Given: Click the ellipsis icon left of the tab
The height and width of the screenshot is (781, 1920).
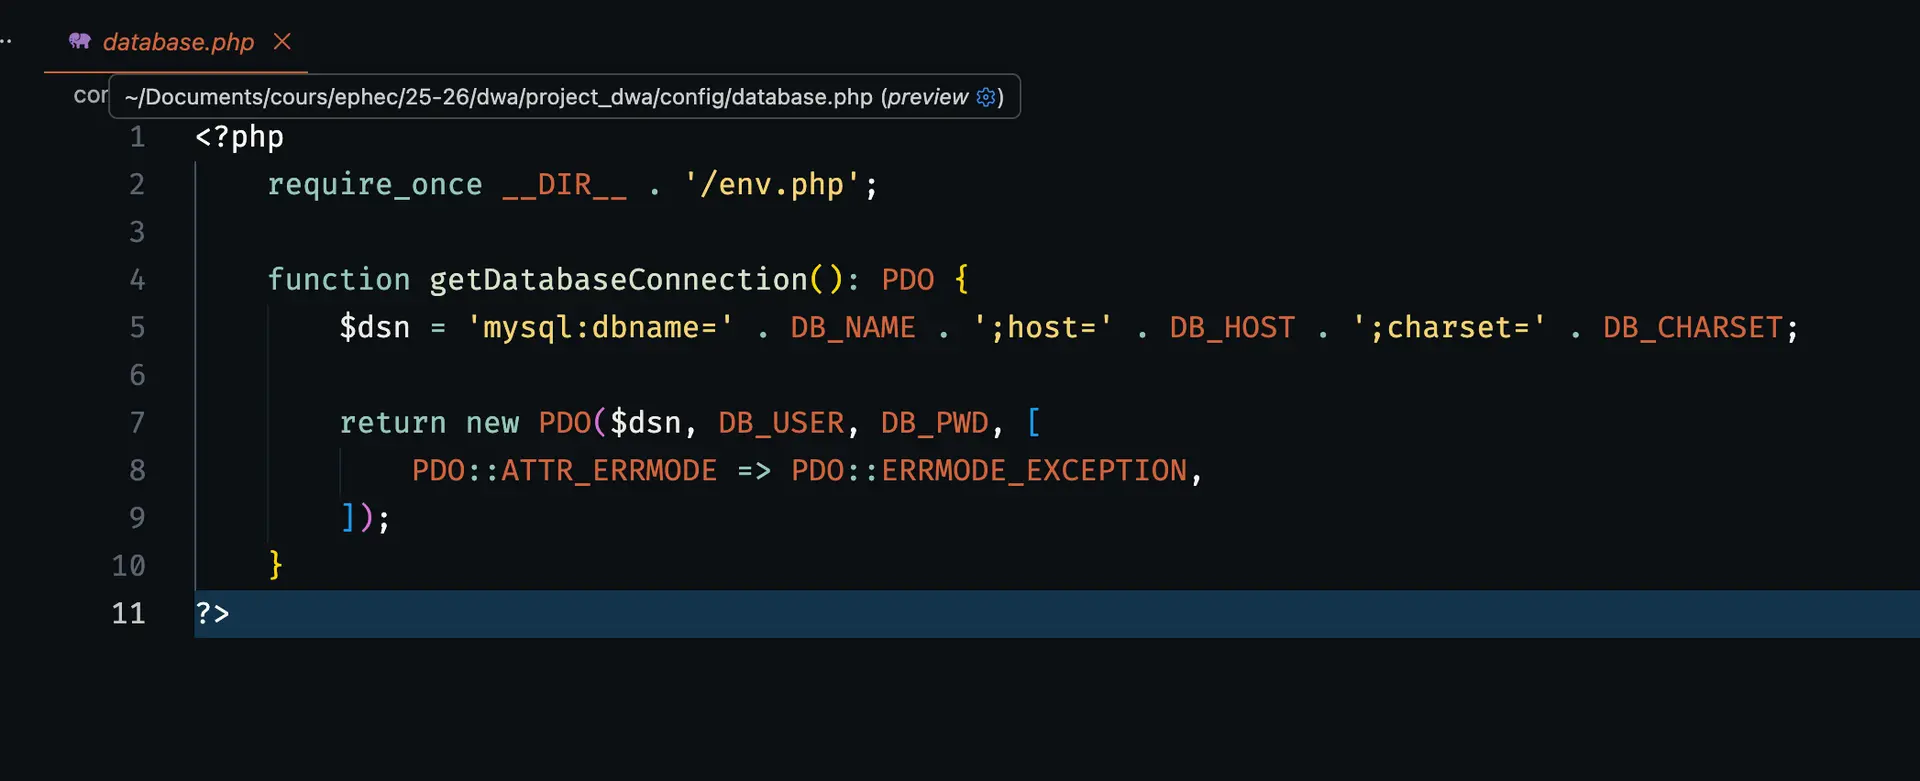Looking at the screenshot, I should click(6, 41).
